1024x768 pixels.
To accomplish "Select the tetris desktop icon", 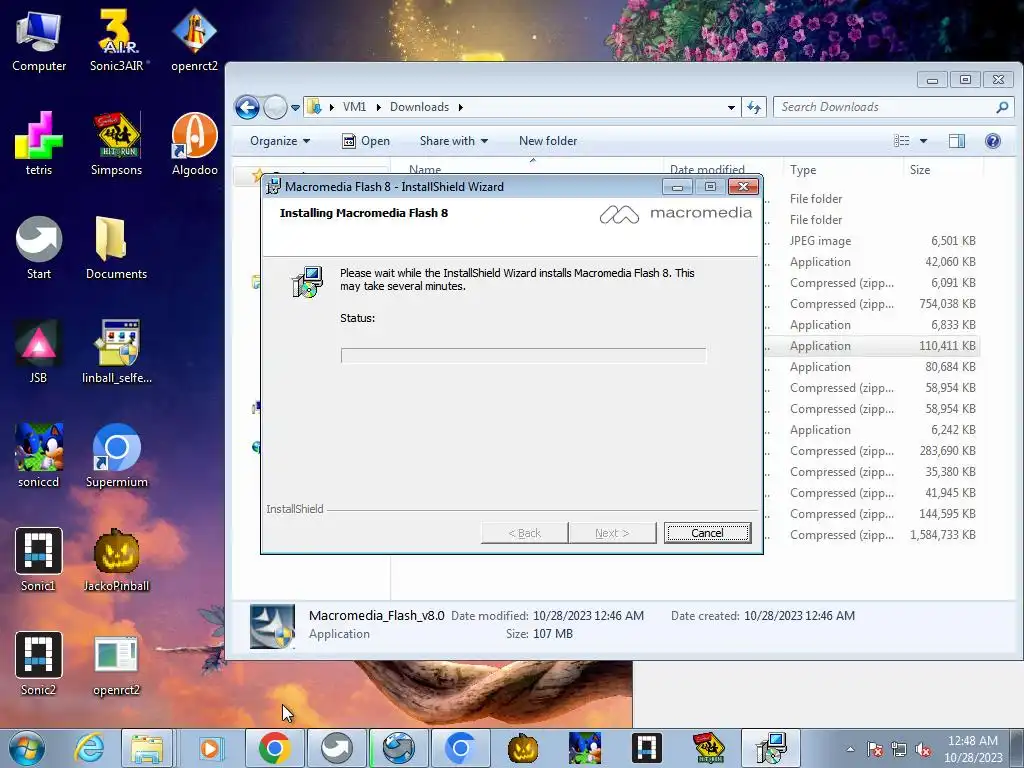I will (x=39, y=144).
